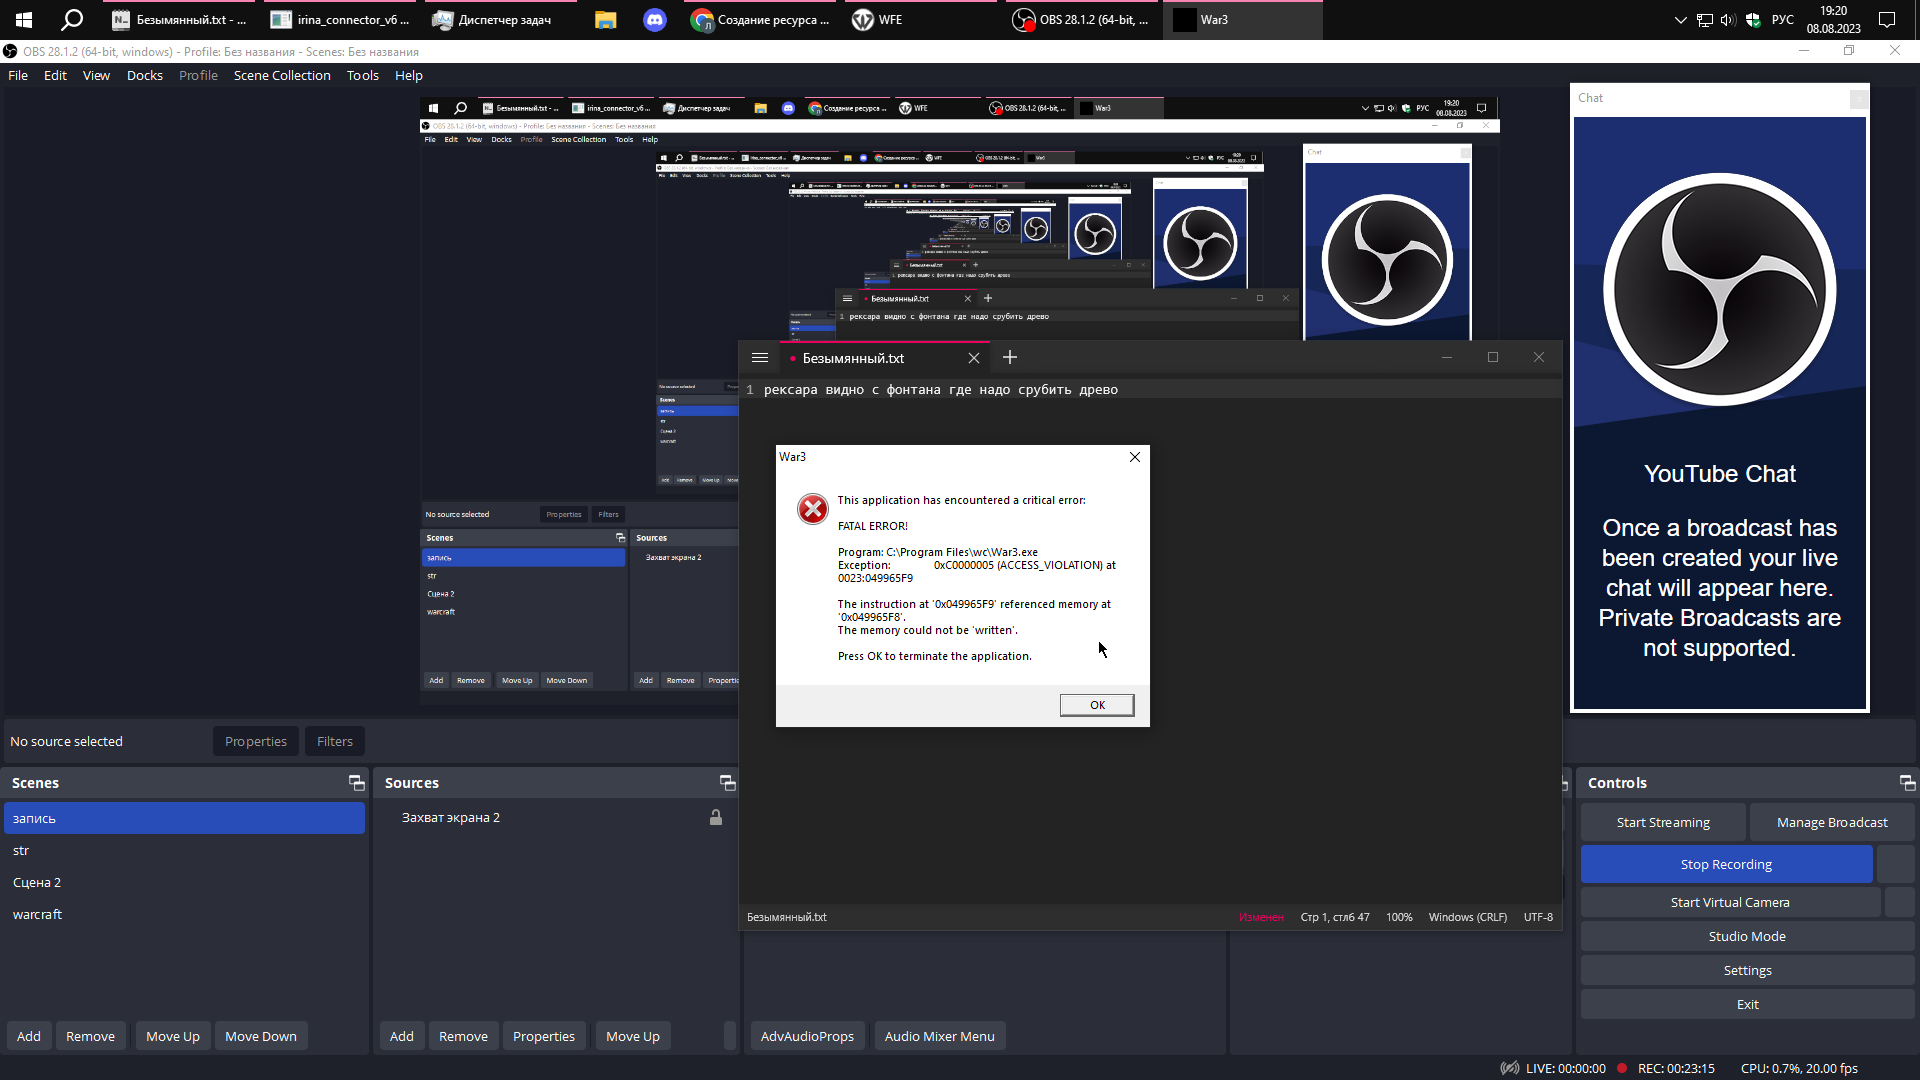The image size is (1920, 1080).
Task: Open the View menu in OBS
Action: [x=96, y=75]
